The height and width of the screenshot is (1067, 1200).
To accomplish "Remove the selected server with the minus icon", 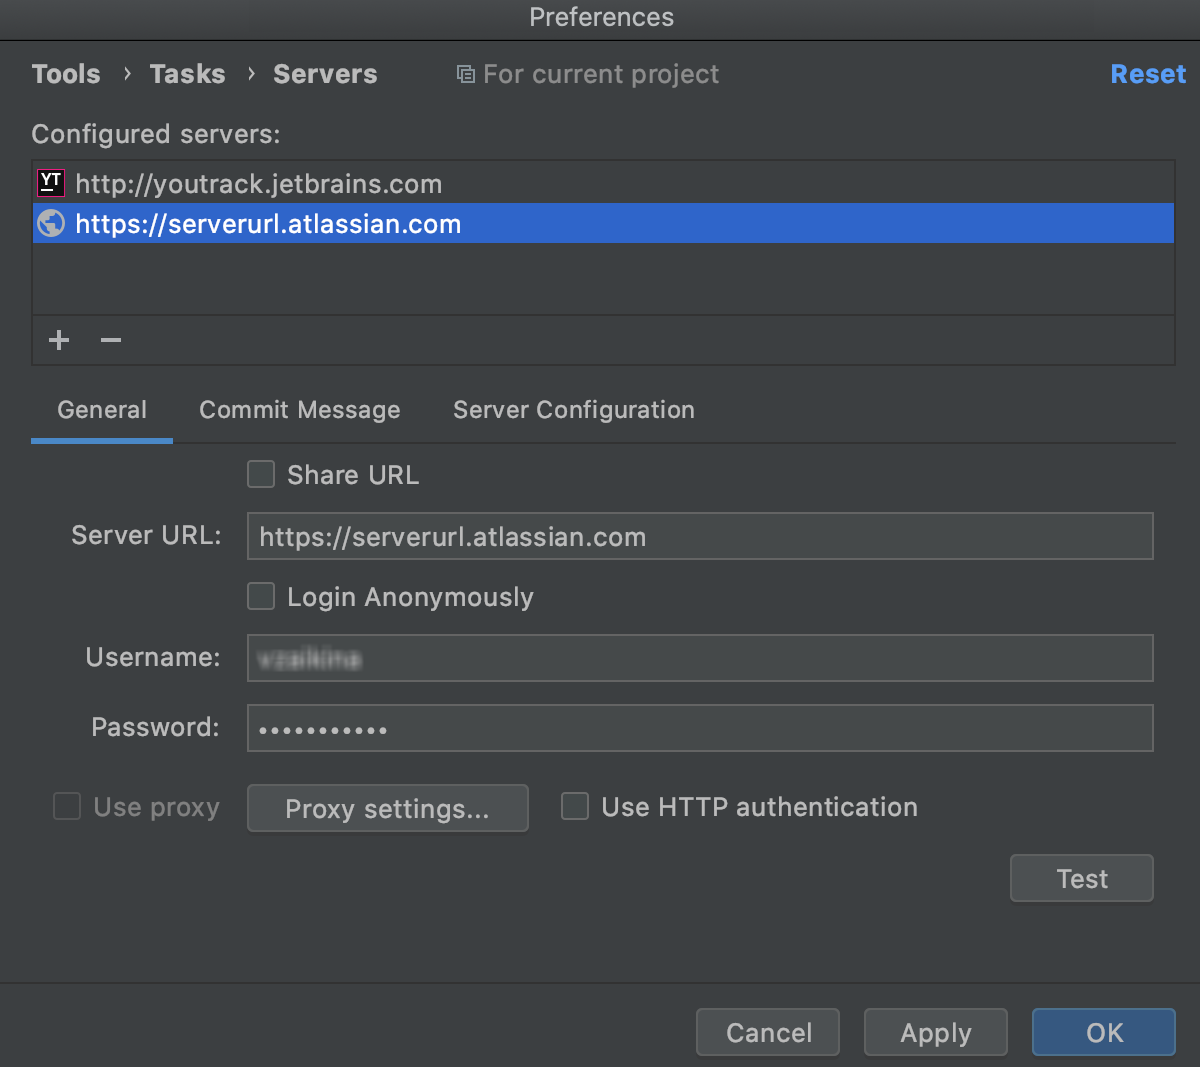I will 111,340.
